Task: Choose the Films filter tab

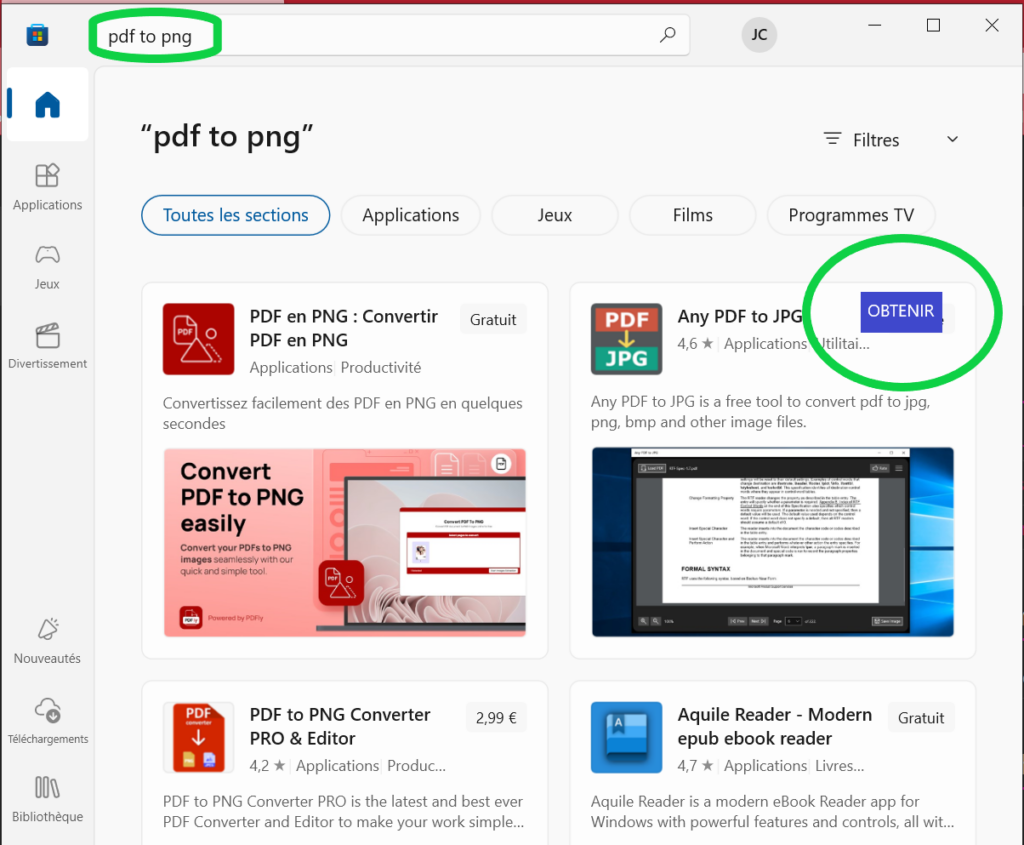Action: 692,215
